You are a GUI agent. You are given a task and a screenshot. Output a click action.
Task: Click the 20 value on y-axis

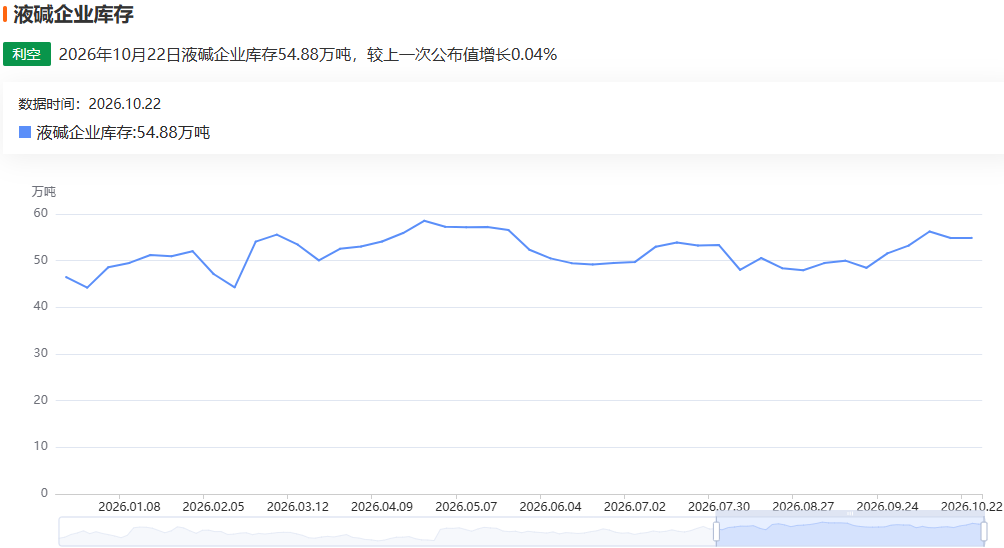(x=40, y=400)
